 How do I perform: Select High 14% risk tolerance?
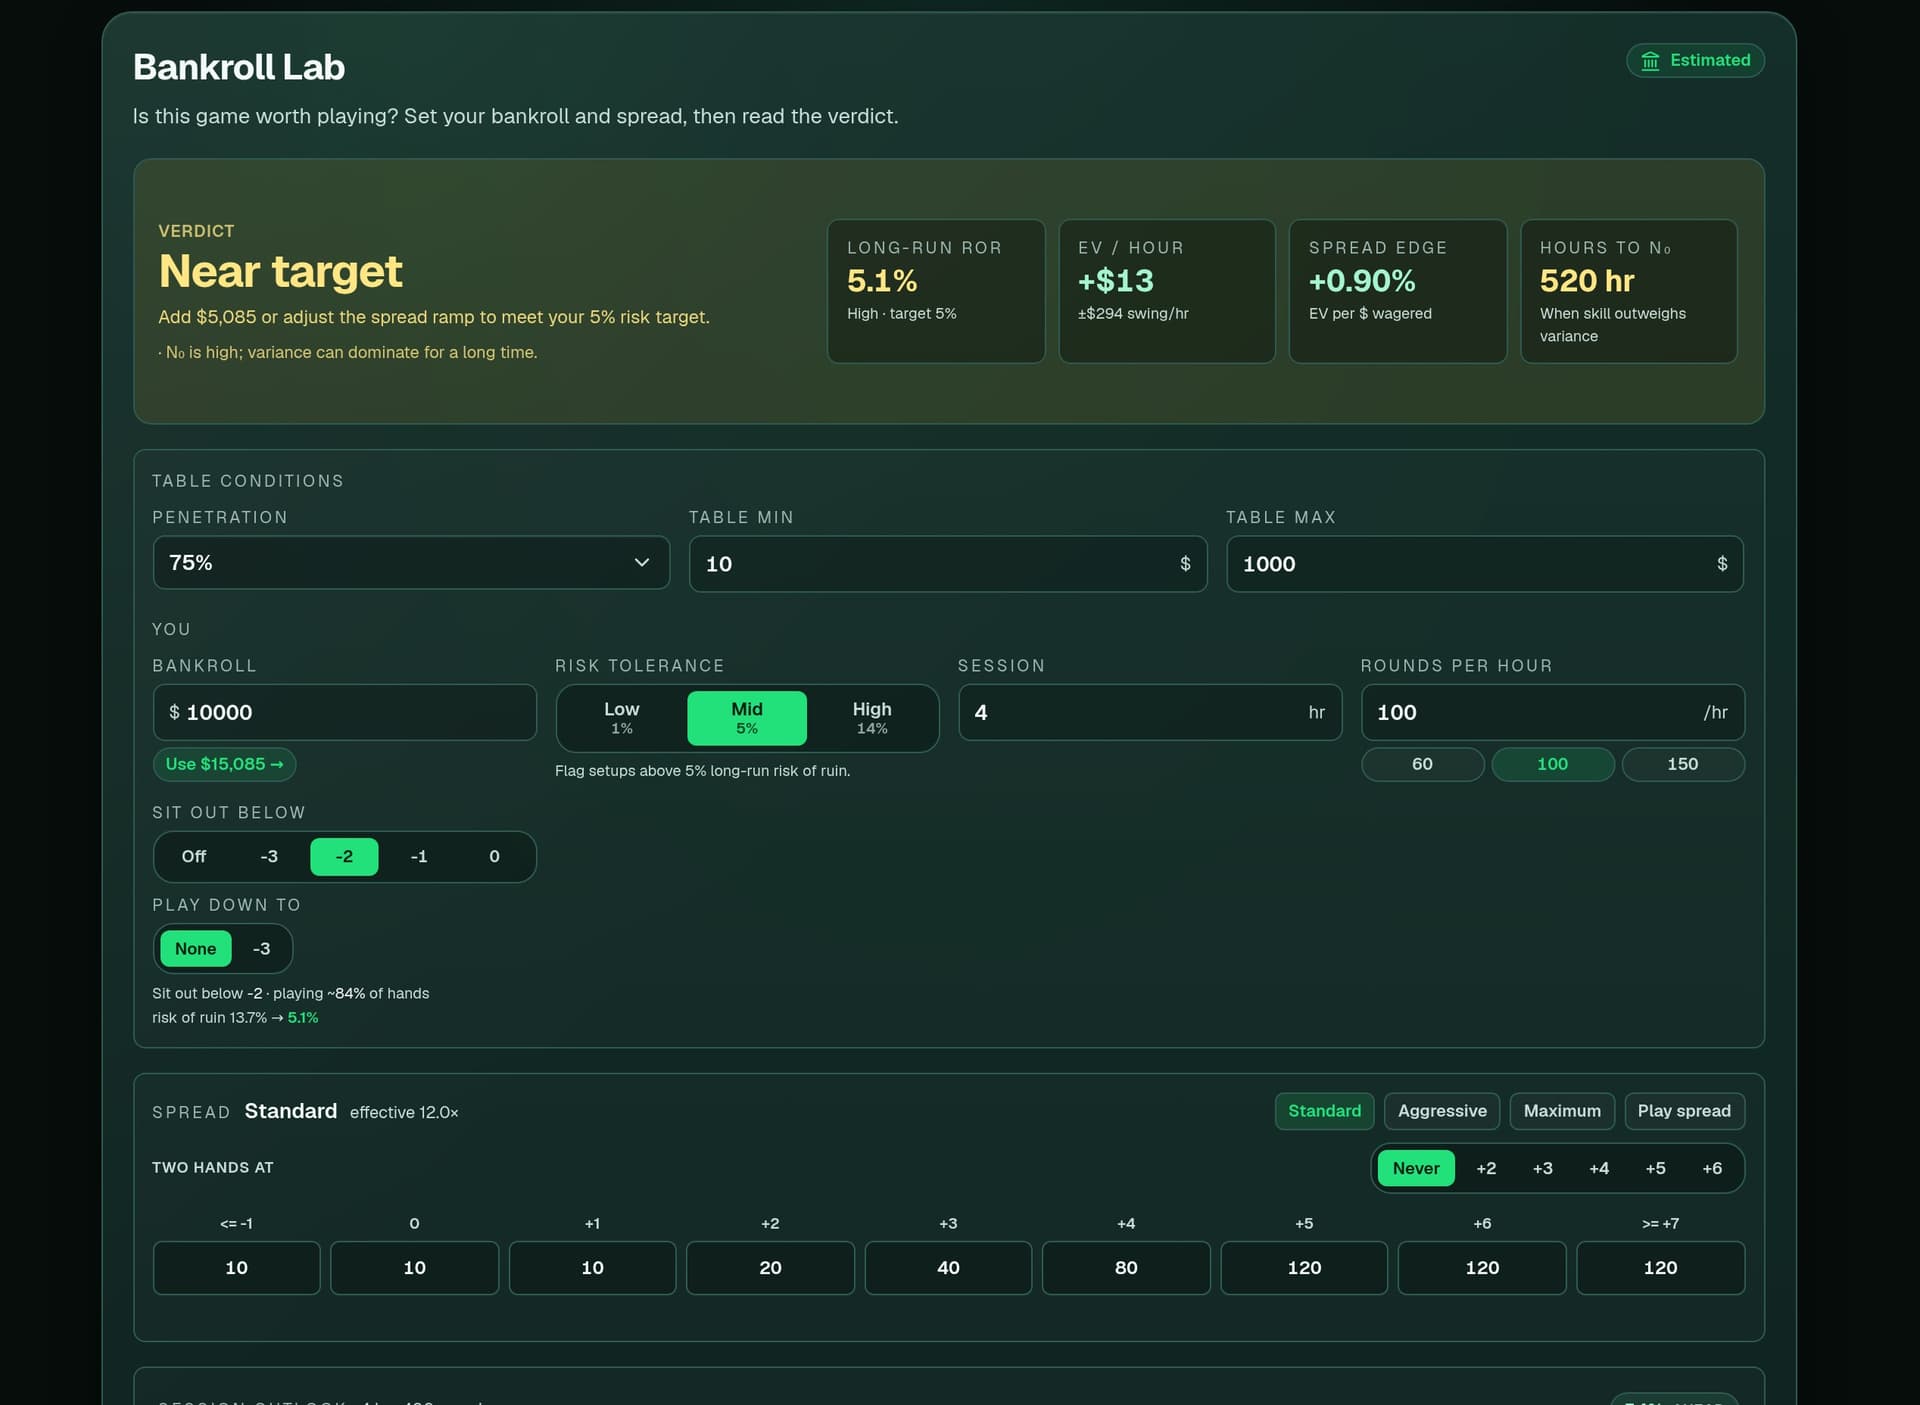(871, 717)
